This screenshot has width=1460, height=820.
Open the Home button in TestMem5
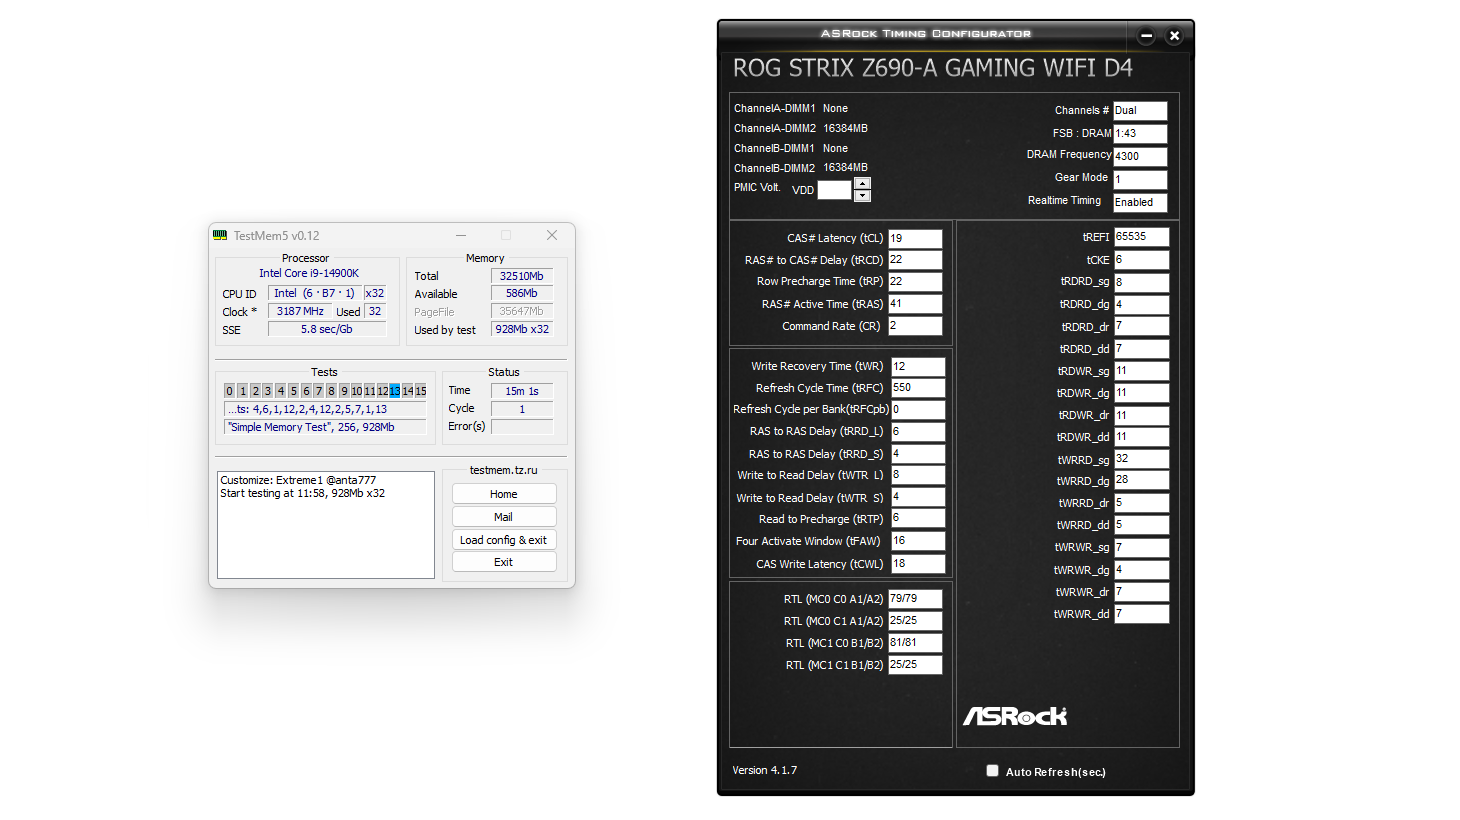[504, 494]
